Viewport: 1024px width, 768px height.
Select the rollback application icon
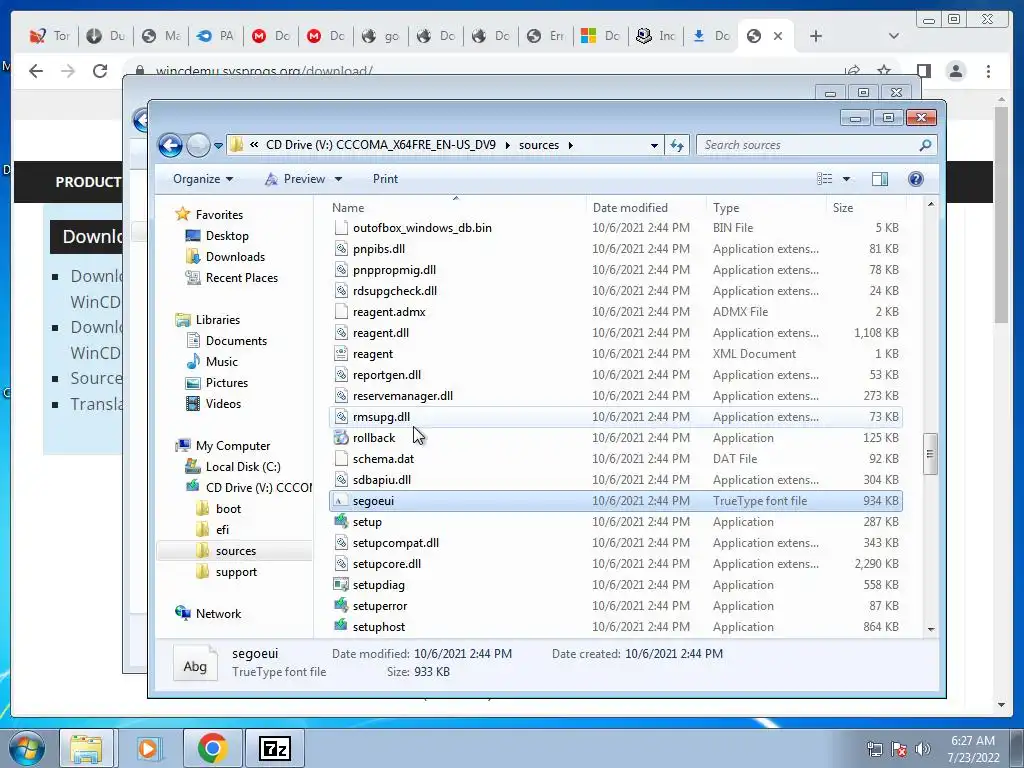[340, 438]
